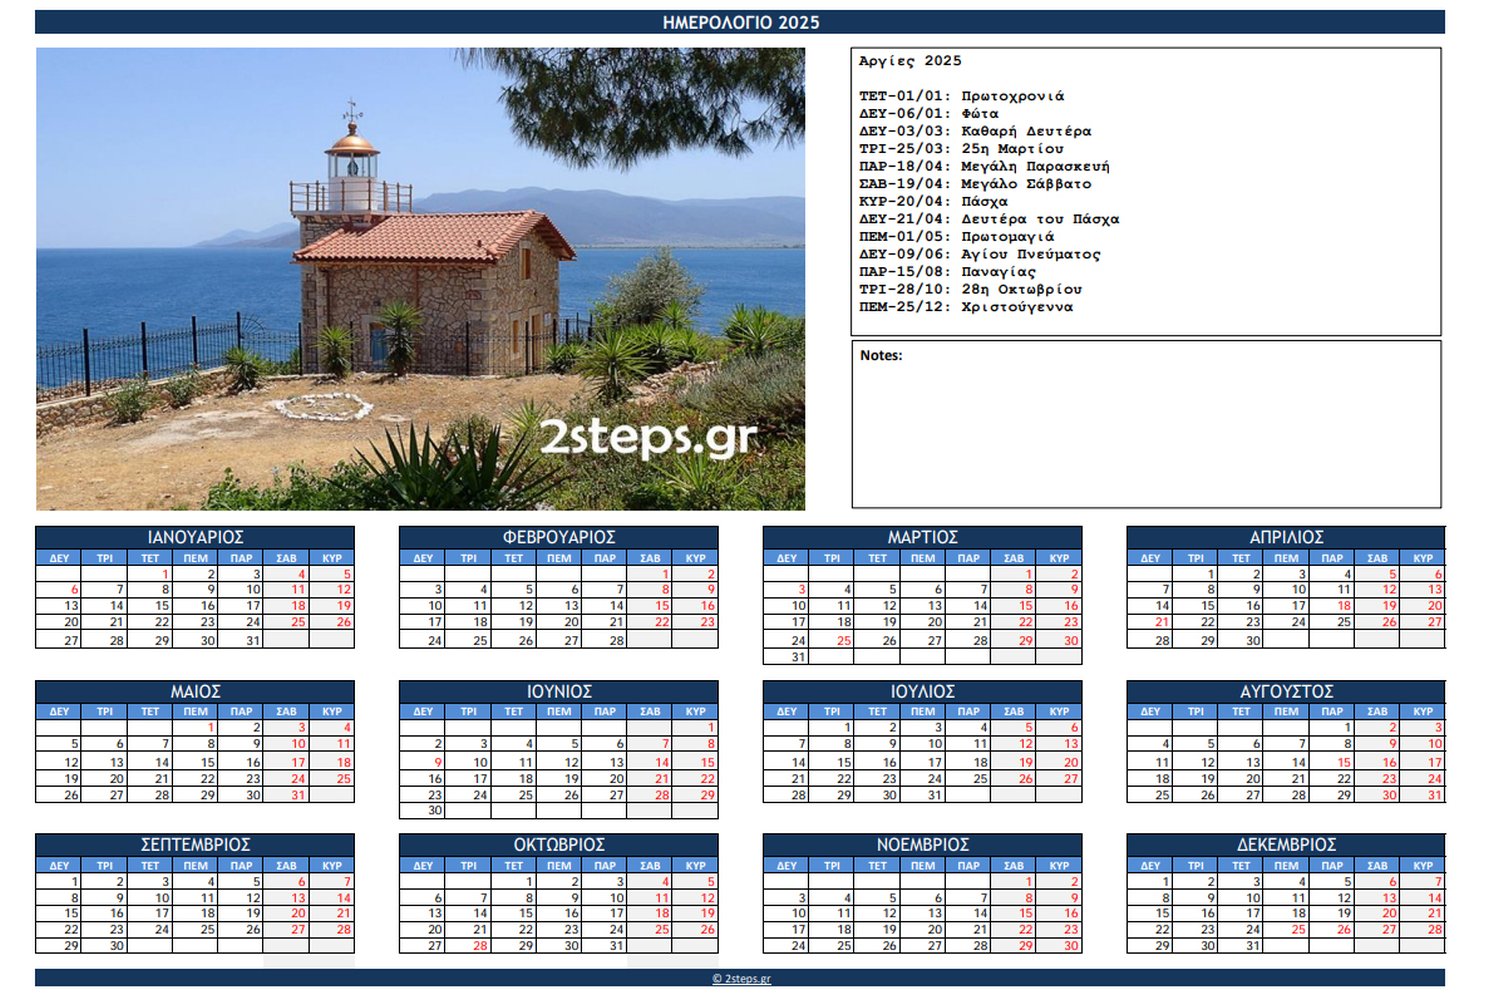Click the ΙΟΥΝΙΟΣ month header
This screenshot has height=1000, width=1499.
click(x=558, y=691)
